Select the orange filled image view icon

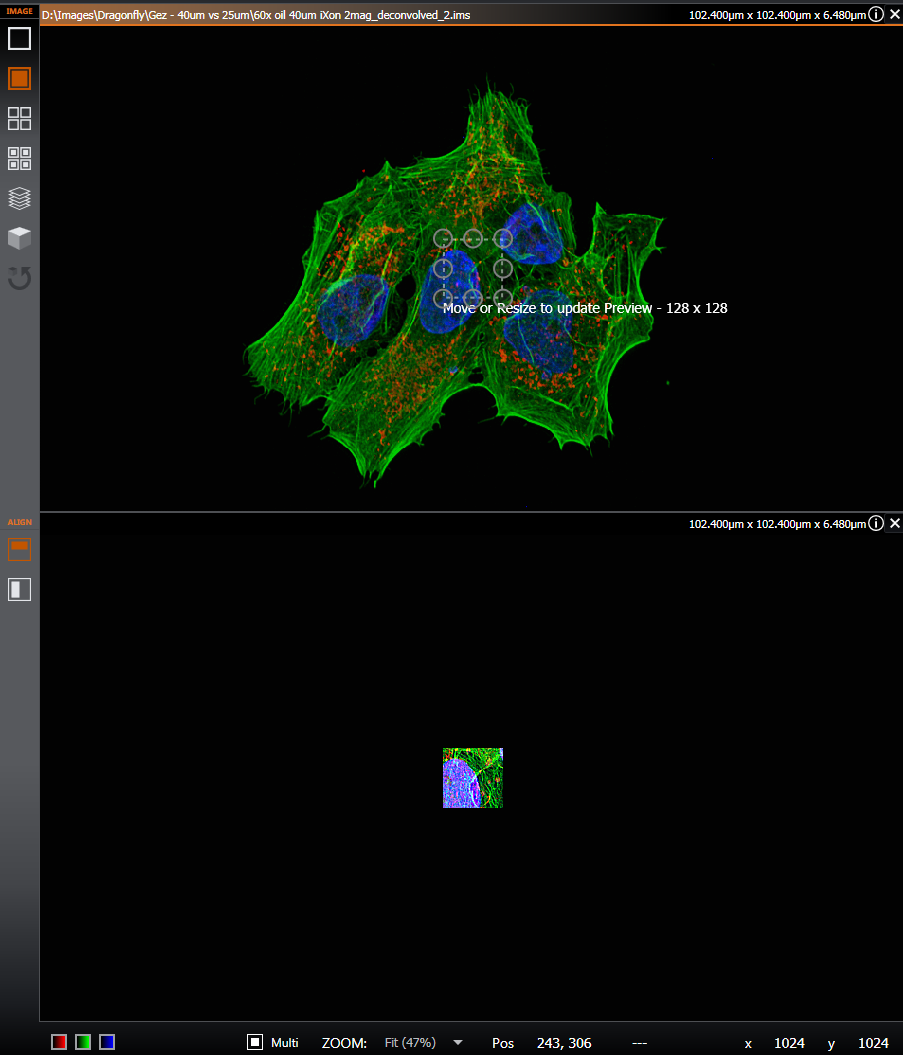click(x=20, y=79)
